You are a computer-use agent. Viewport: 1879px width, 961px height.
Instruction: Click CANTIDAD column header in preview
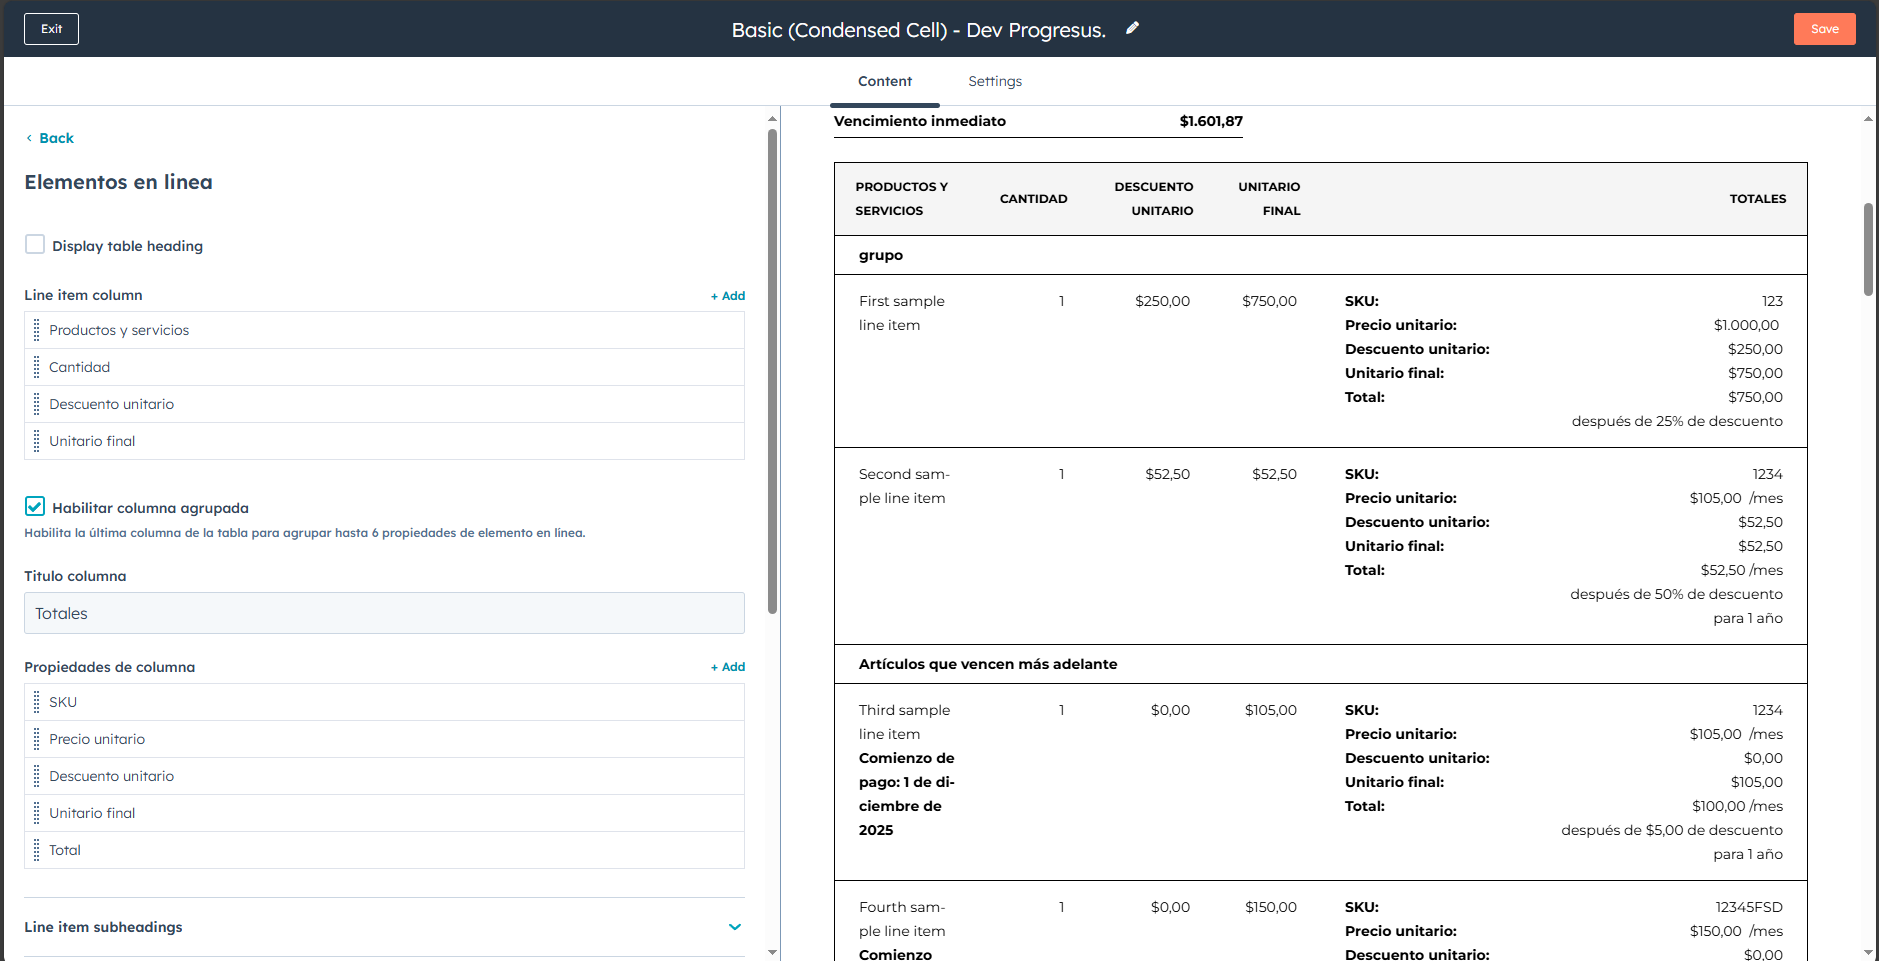point(1033,199)
